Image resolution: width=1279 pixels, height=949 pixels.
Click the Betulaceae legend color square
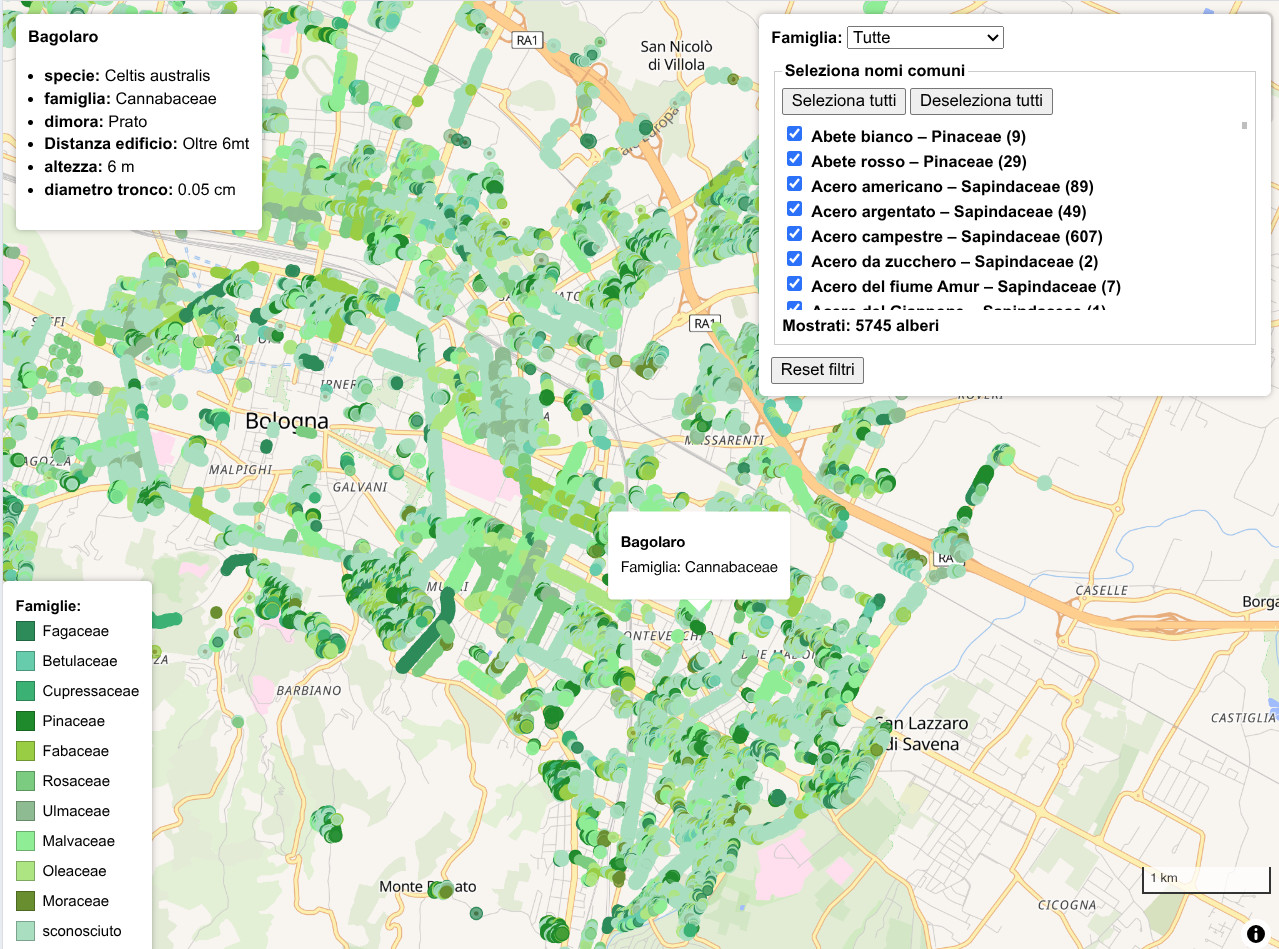click(25, 661)
